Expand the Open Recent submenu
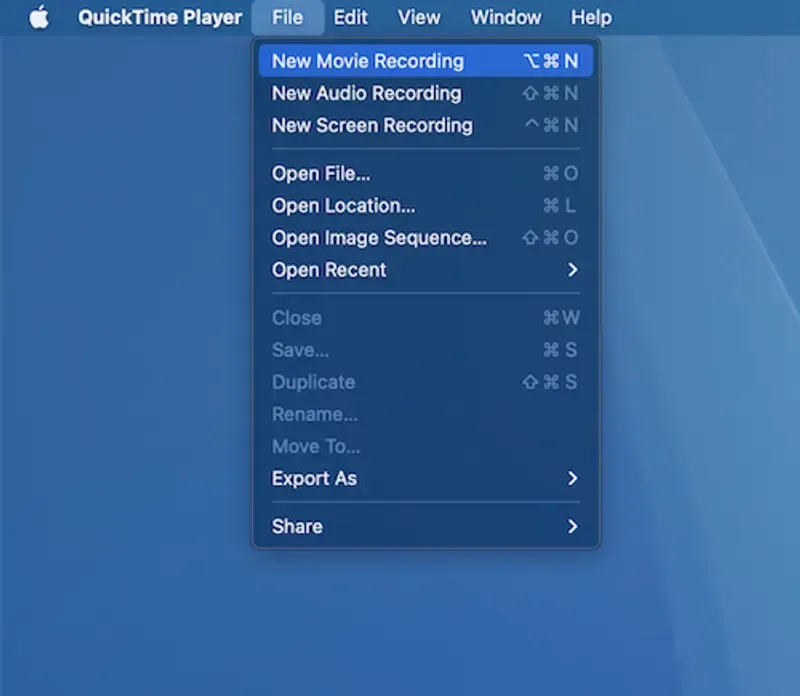This screenshot has height=696, width=800. pyautogui.click(x=426, y=270)
